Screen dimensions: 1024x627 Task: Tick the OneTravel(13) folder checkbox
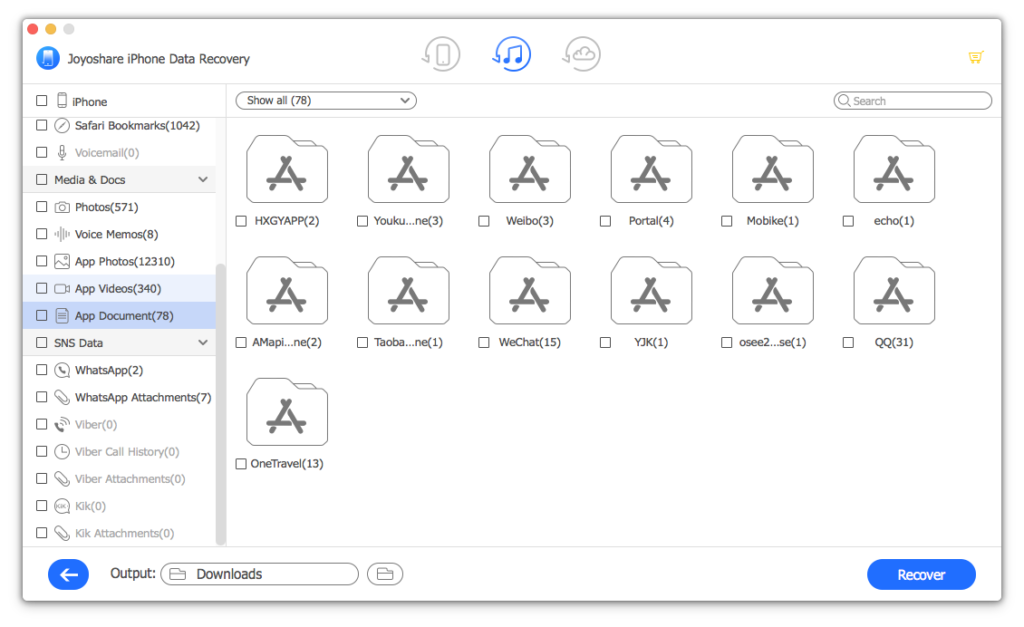(x=241, y=464)
